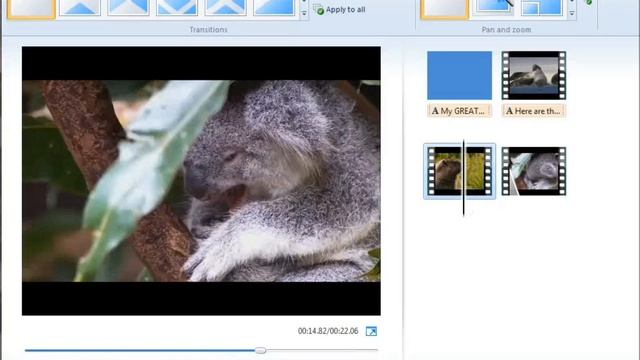The width and height of the screenshot is (640, 360).
Task: Select the koala clip in storyboard
Action: [x=533, y=171]
